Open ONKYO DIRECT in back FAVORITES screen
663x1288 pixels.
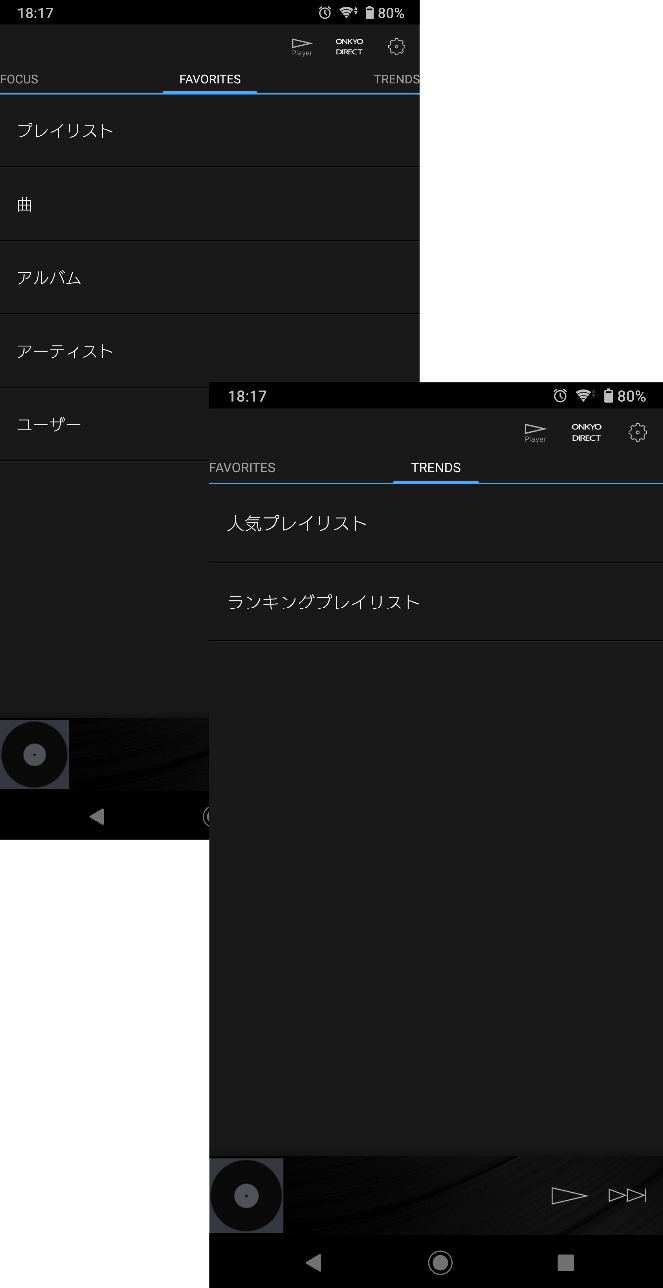tap(349, 46)
